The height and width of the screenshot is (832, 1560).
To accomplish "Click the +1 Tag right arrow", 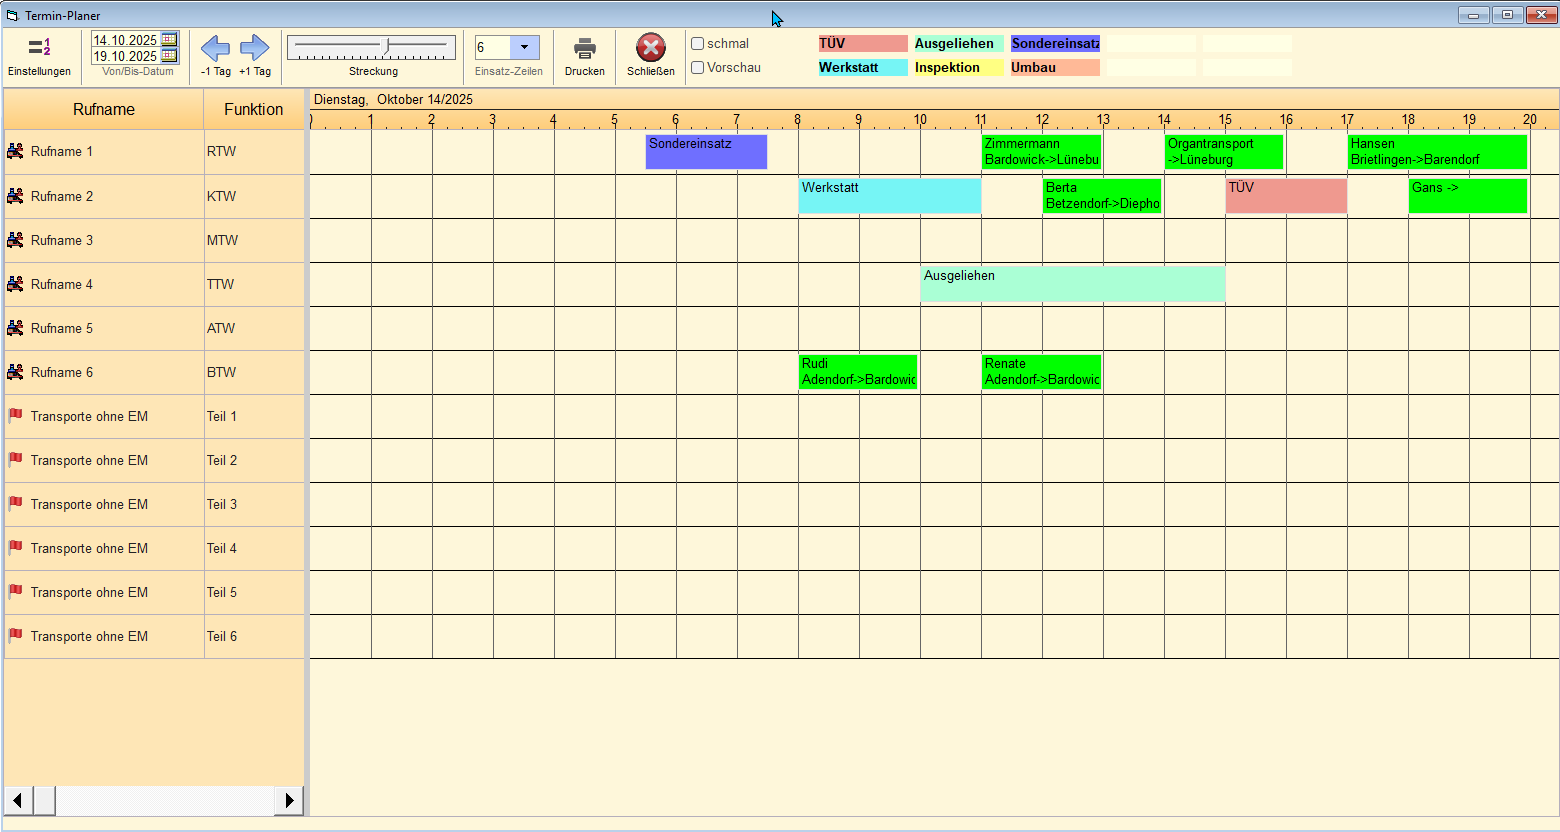I will (x=255, y=48).
